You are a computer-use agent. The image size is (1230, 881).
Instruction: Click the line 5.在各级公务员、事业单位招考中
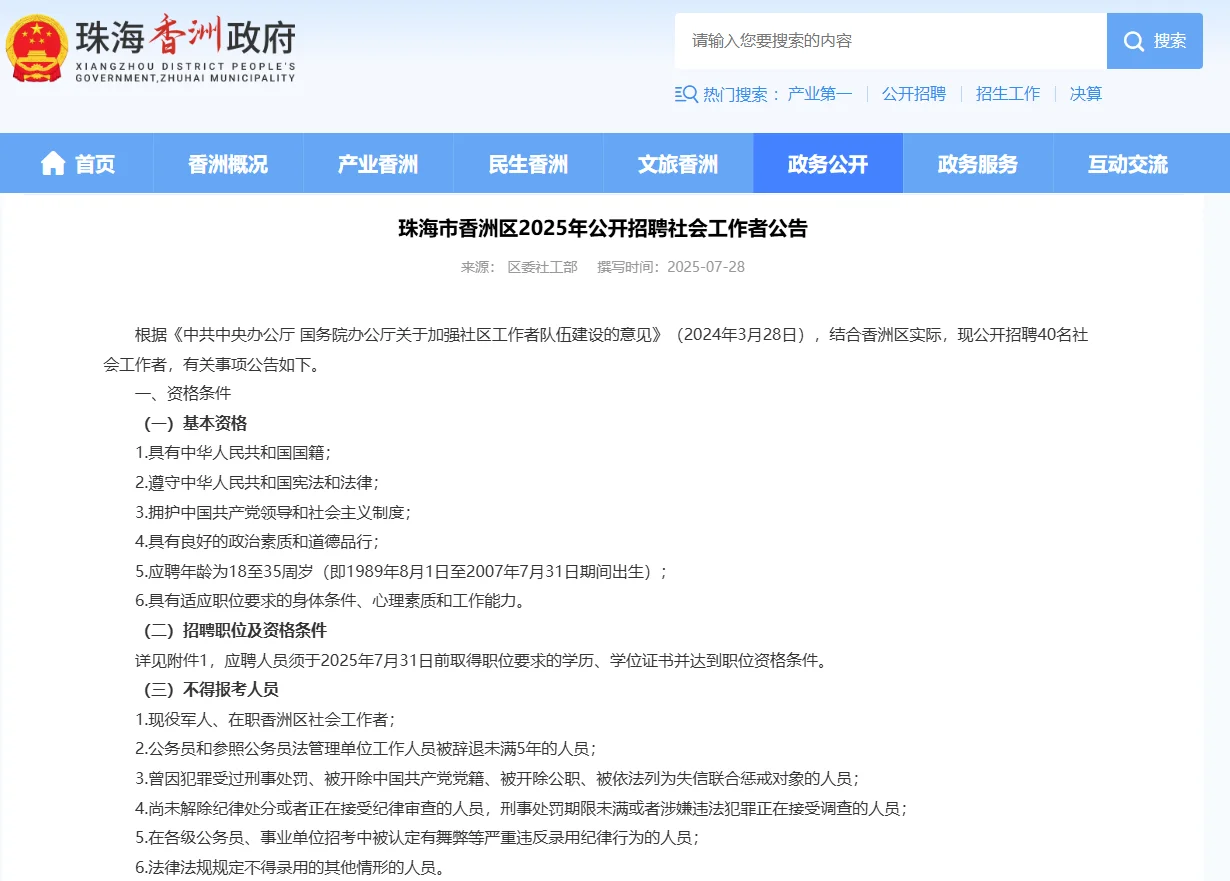pos(417,838)
